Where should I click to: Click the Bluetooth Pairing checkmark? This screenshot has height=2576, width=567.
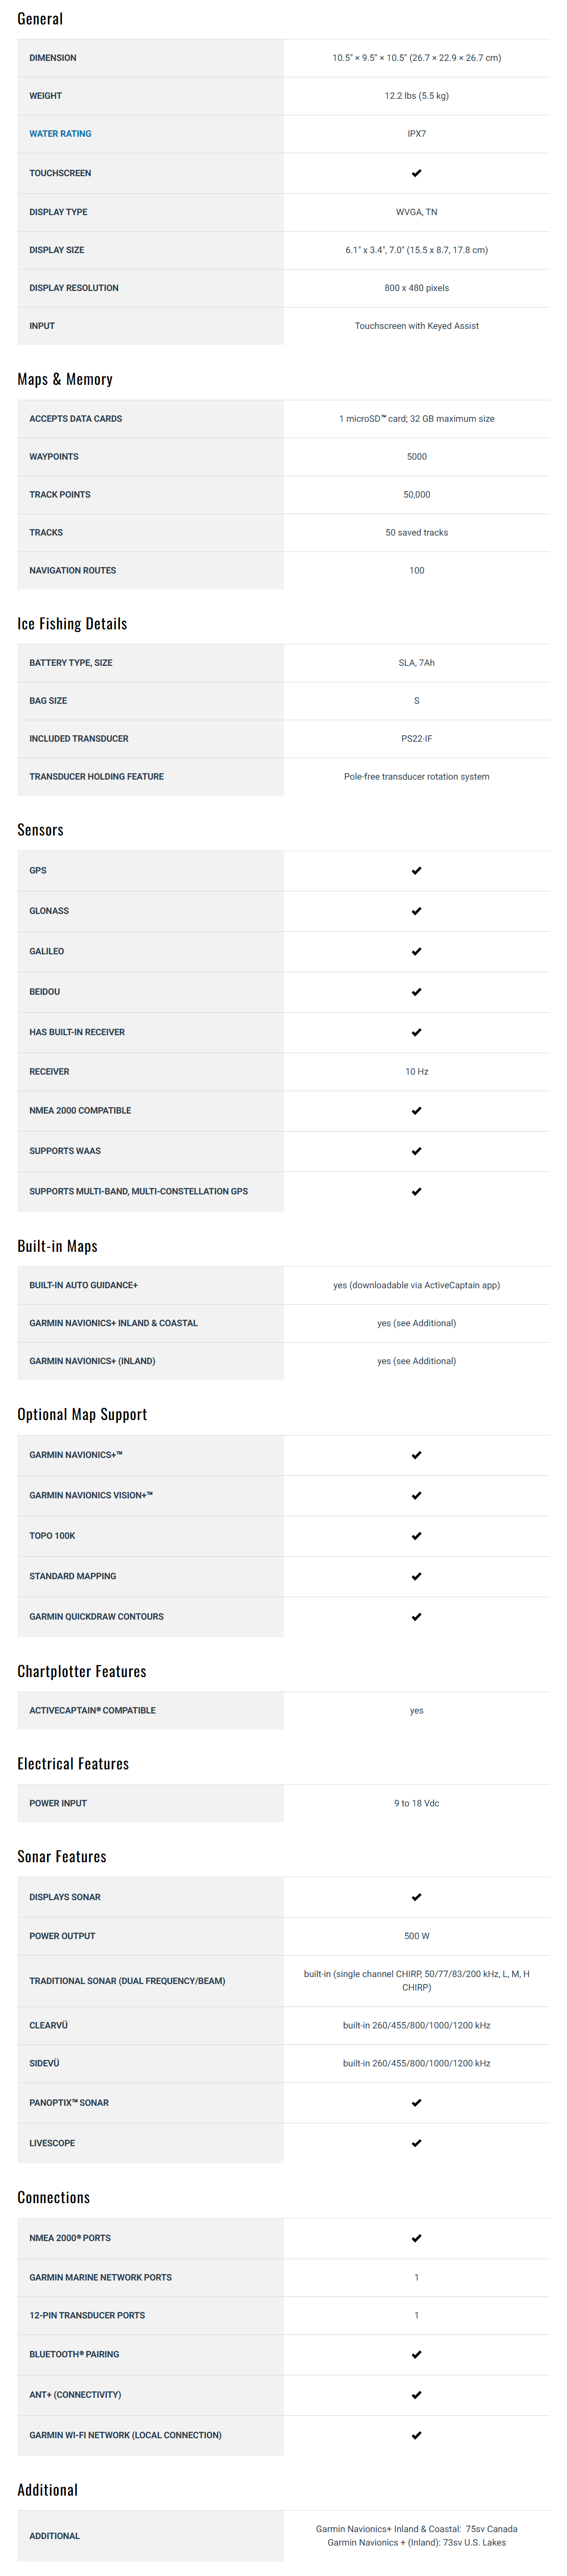pos(416,2354)
